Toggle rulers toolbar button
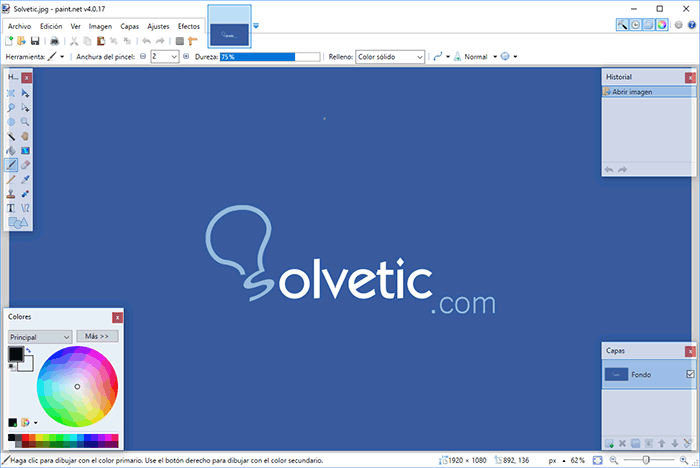 point(192,41)
